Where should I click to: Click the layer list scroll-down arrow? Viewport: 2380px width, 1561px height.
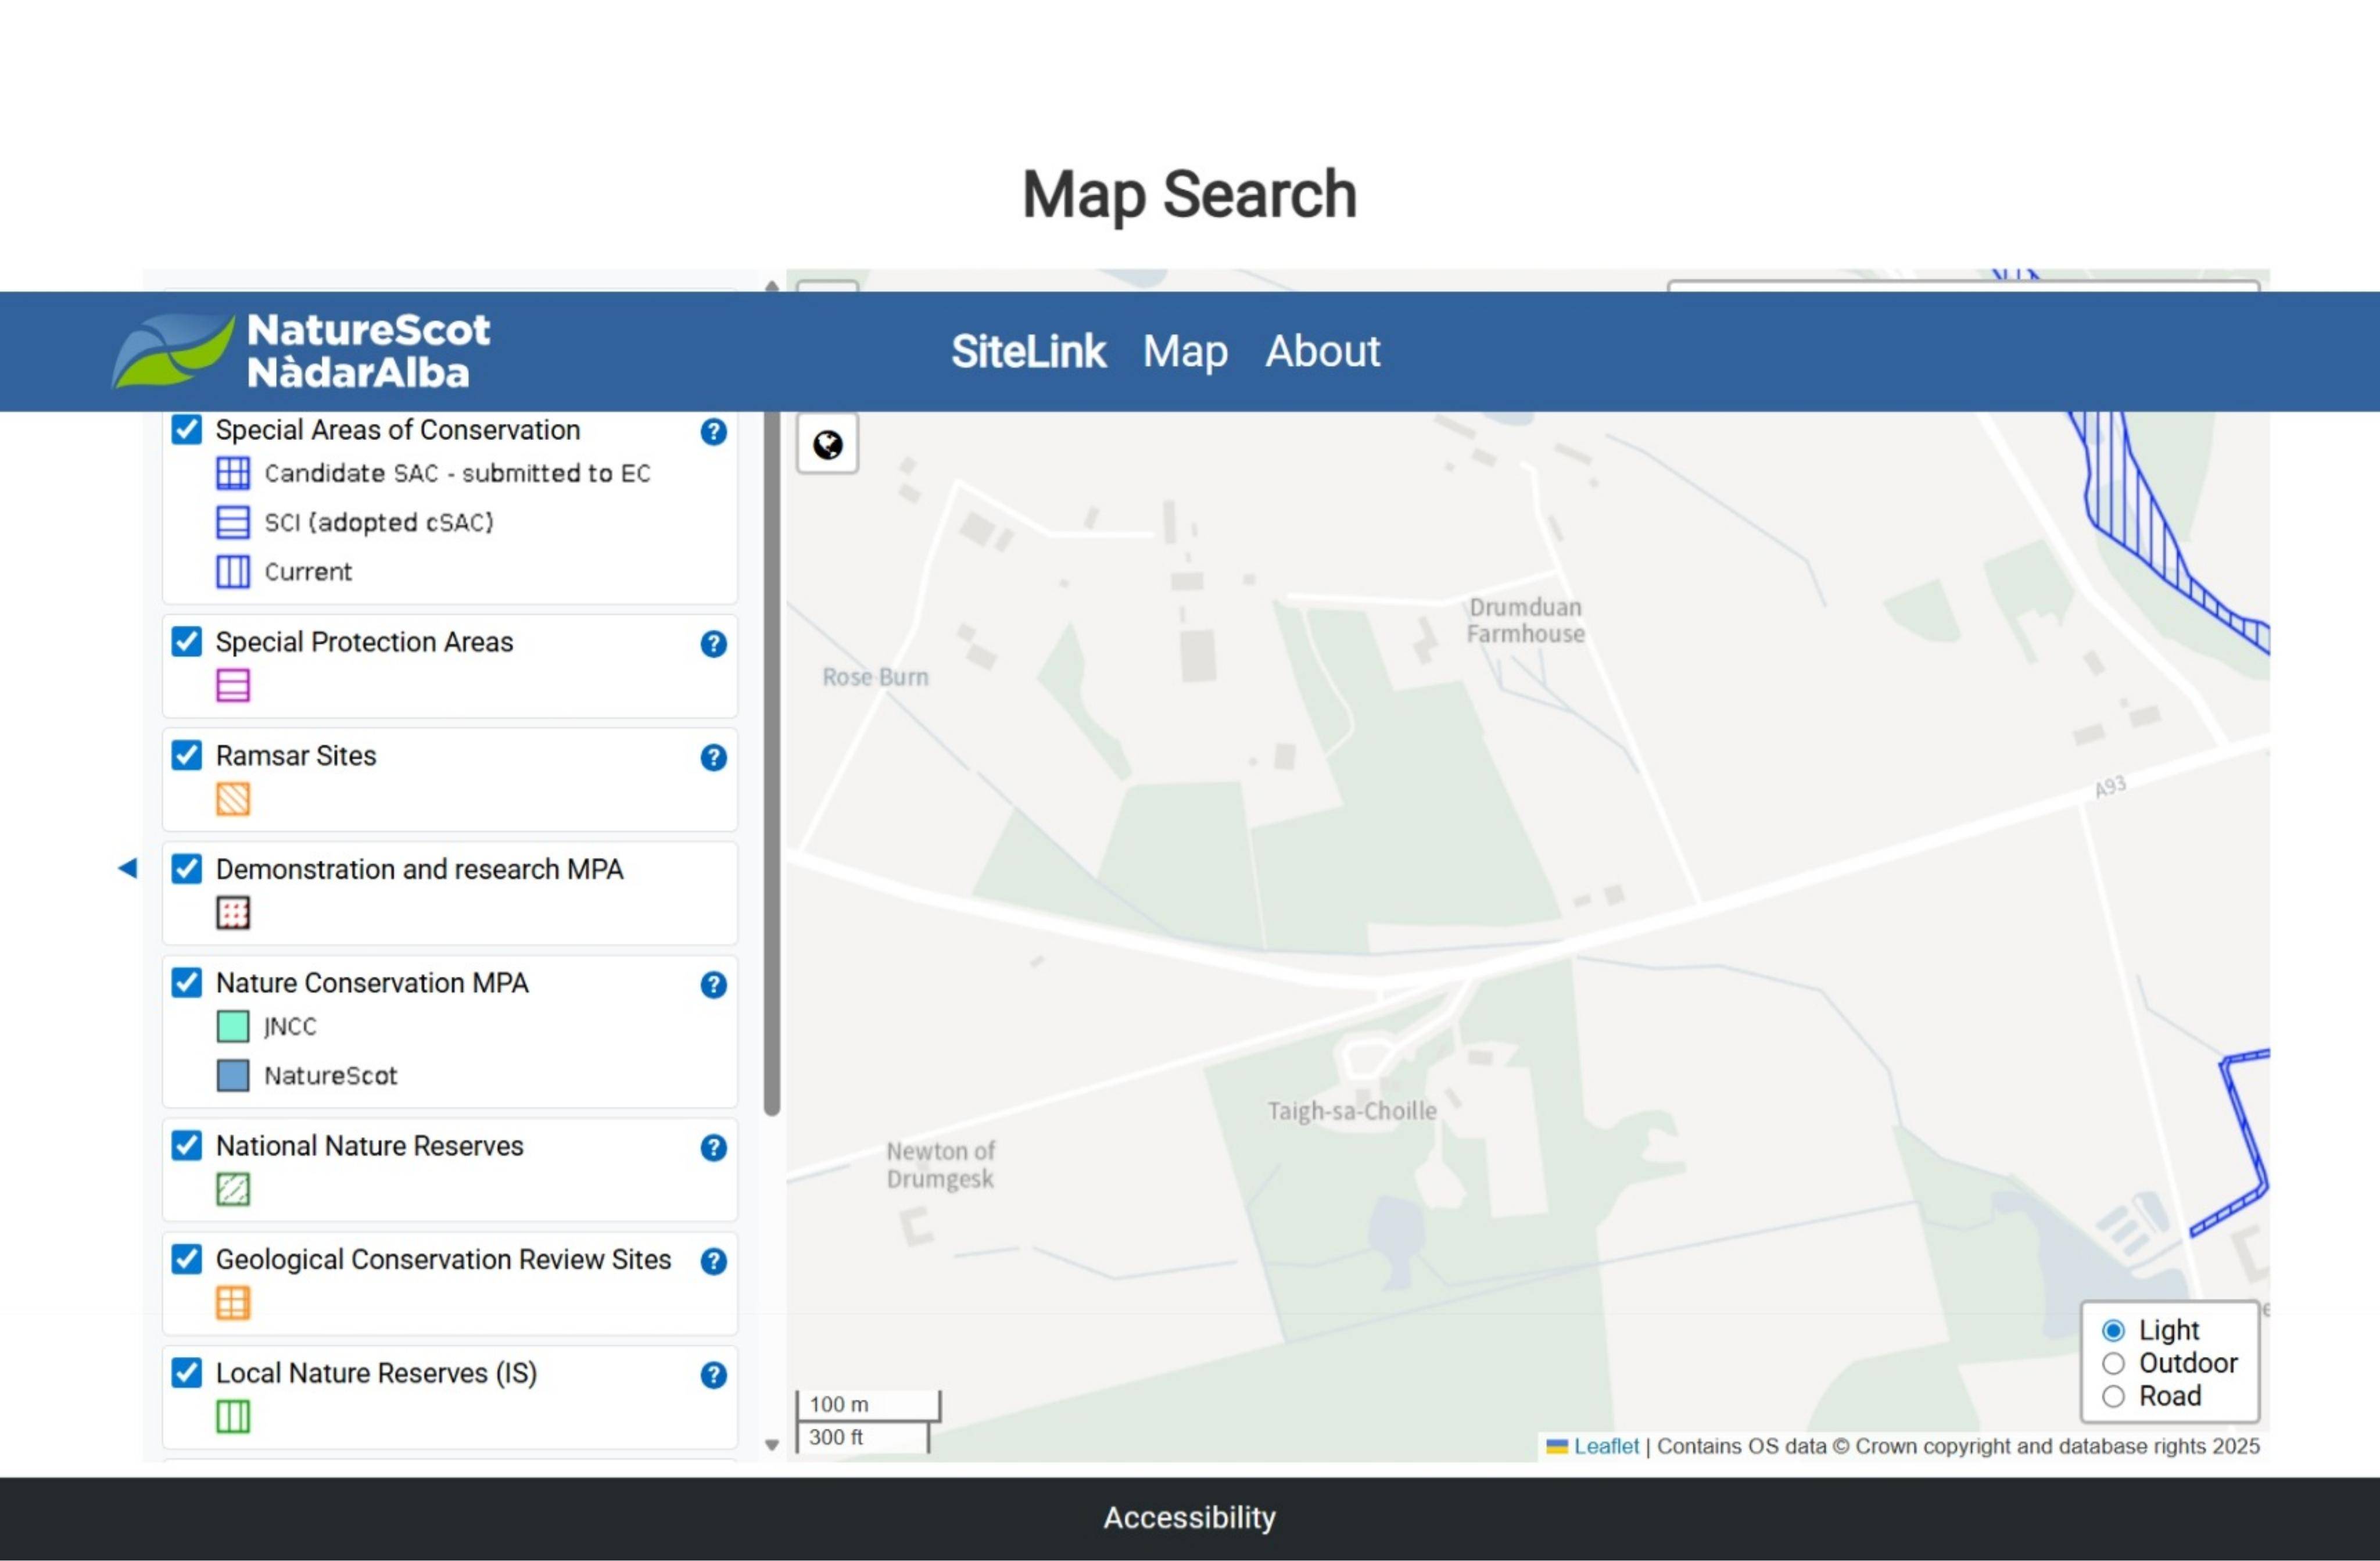tap(771, 1445)
